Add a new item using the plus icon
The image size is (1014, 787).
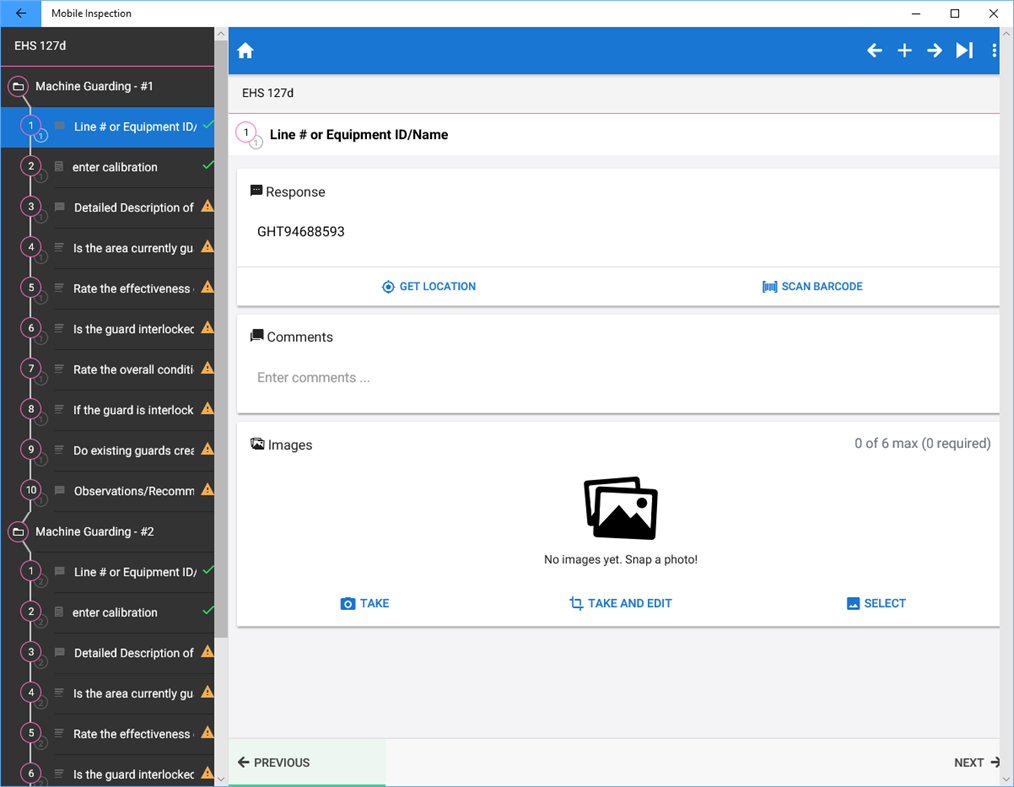[x=904, y=49]
